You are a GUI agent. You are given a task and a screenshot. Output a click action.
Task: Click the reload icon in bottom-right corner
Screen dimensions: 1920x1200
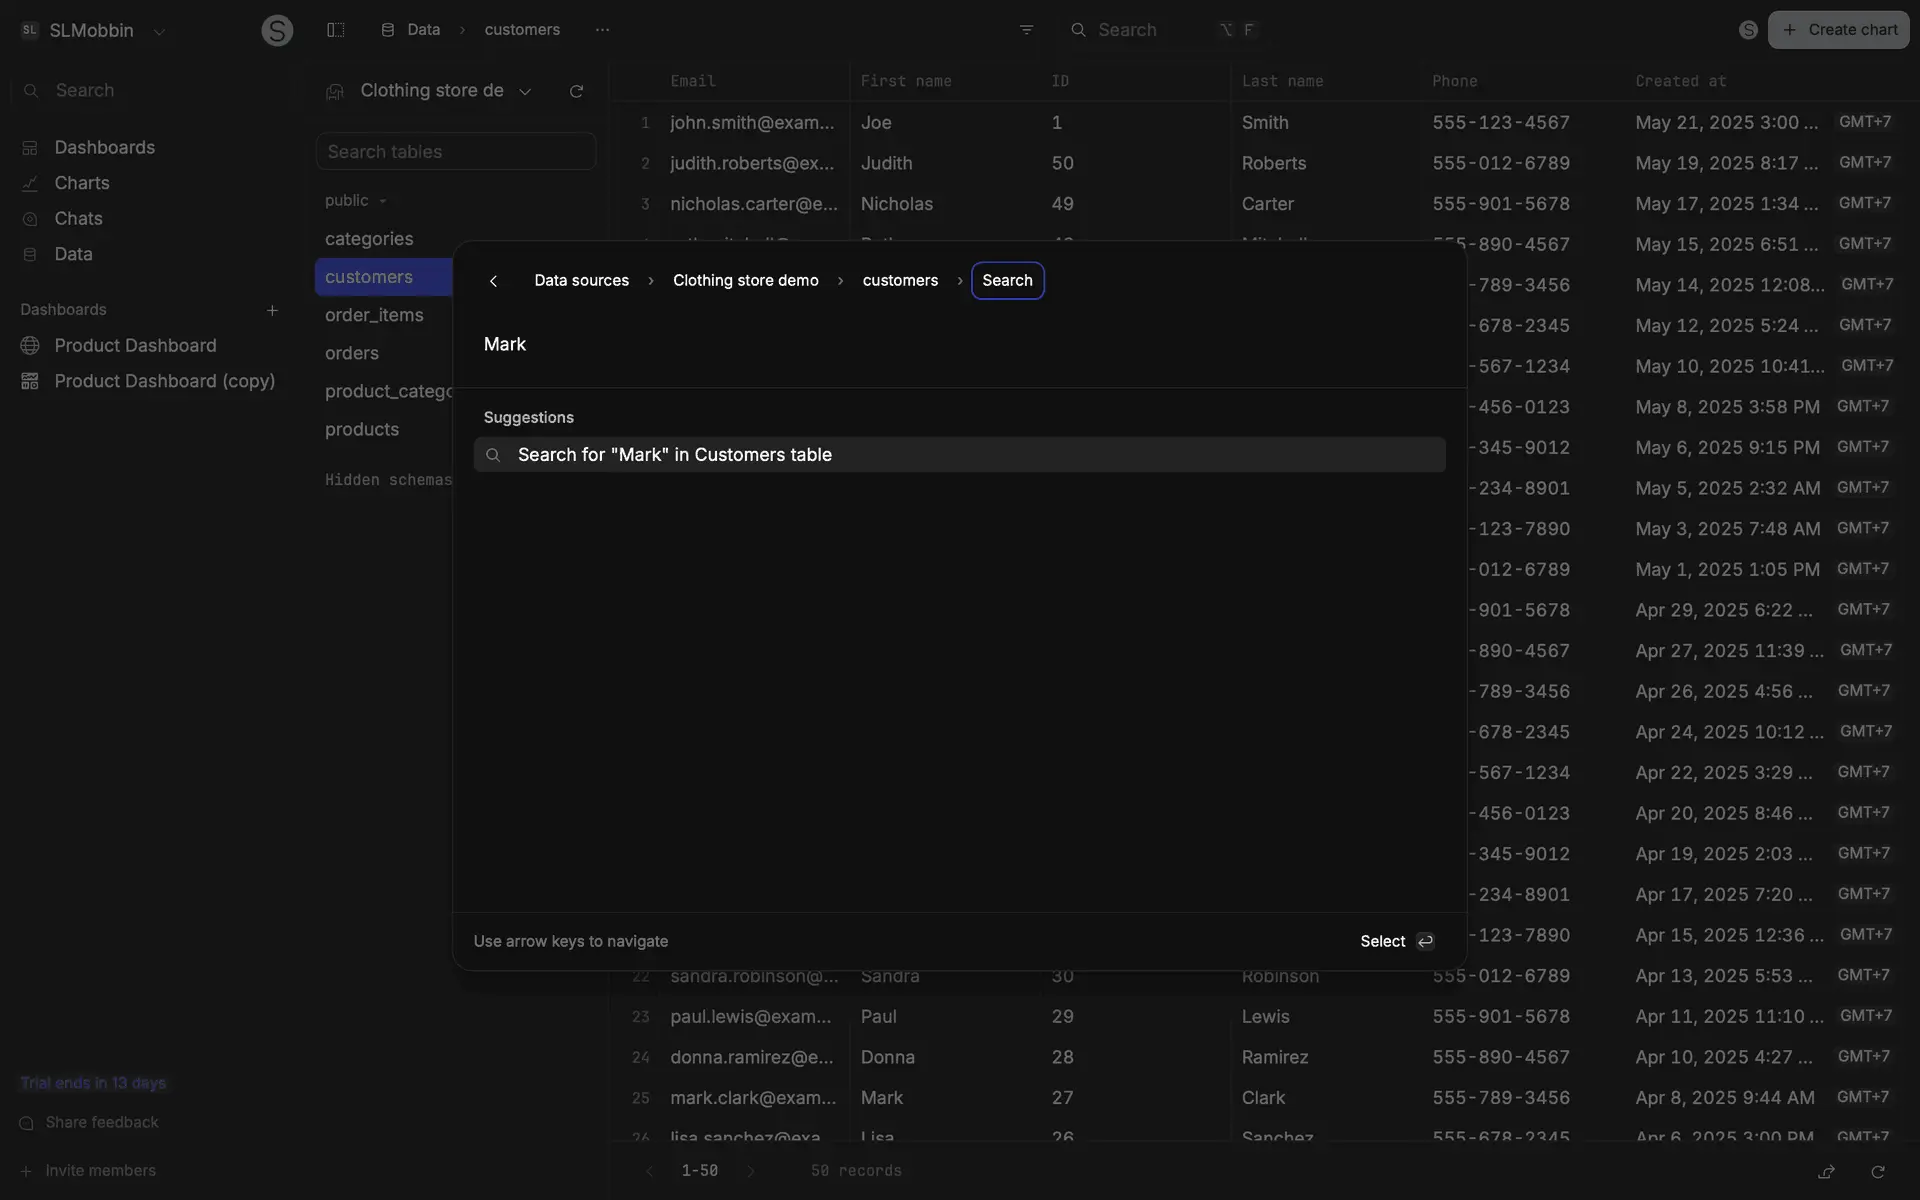pyautogui.click(x=1878, y=1171)
